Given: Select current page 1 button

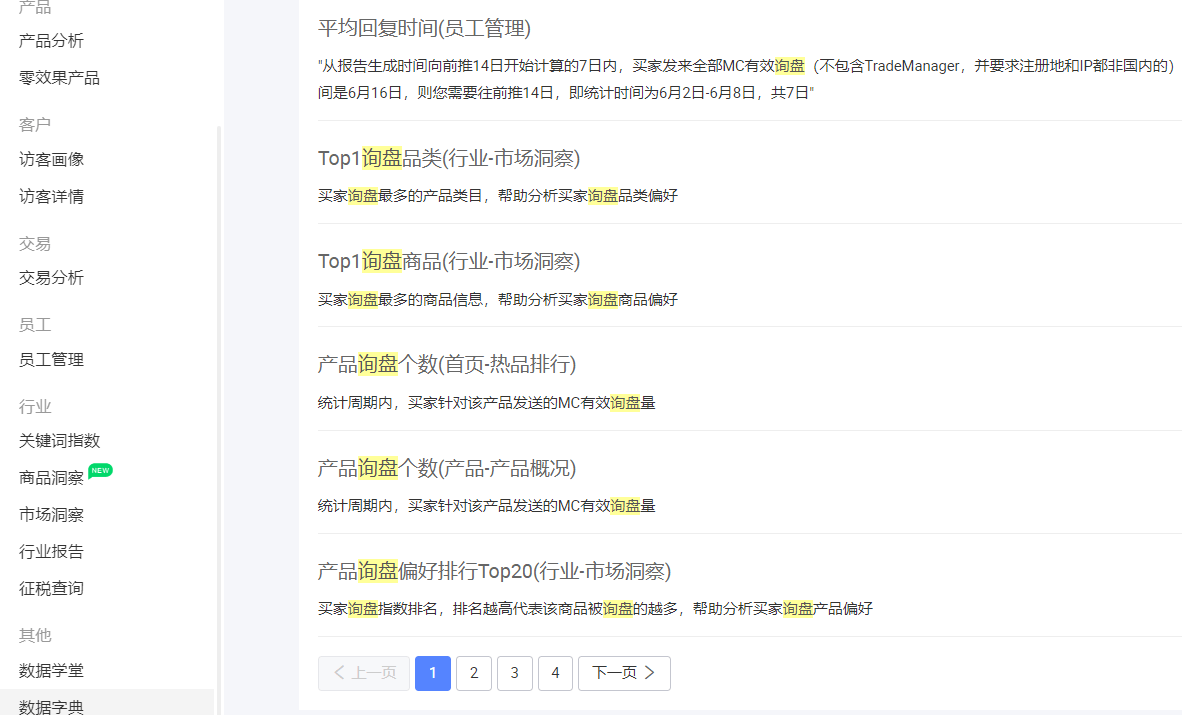Looking at the screenshot, I should [x=433, y=673].
